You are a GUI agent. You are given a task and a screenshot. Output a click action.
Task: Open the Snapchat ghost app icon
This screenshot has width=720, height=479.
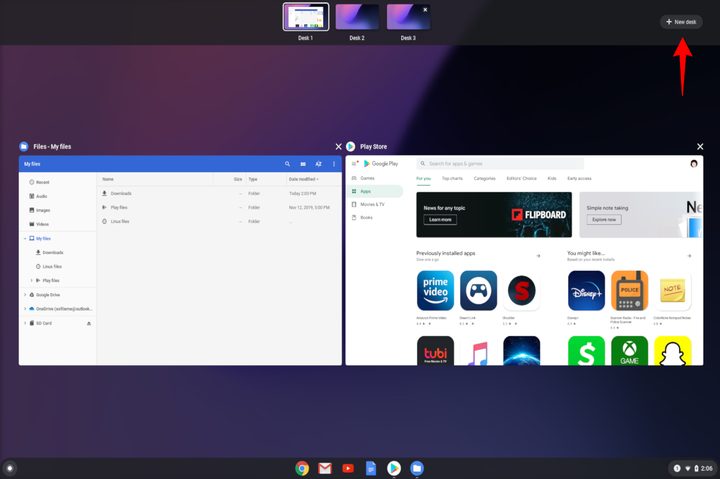(673, 351)
